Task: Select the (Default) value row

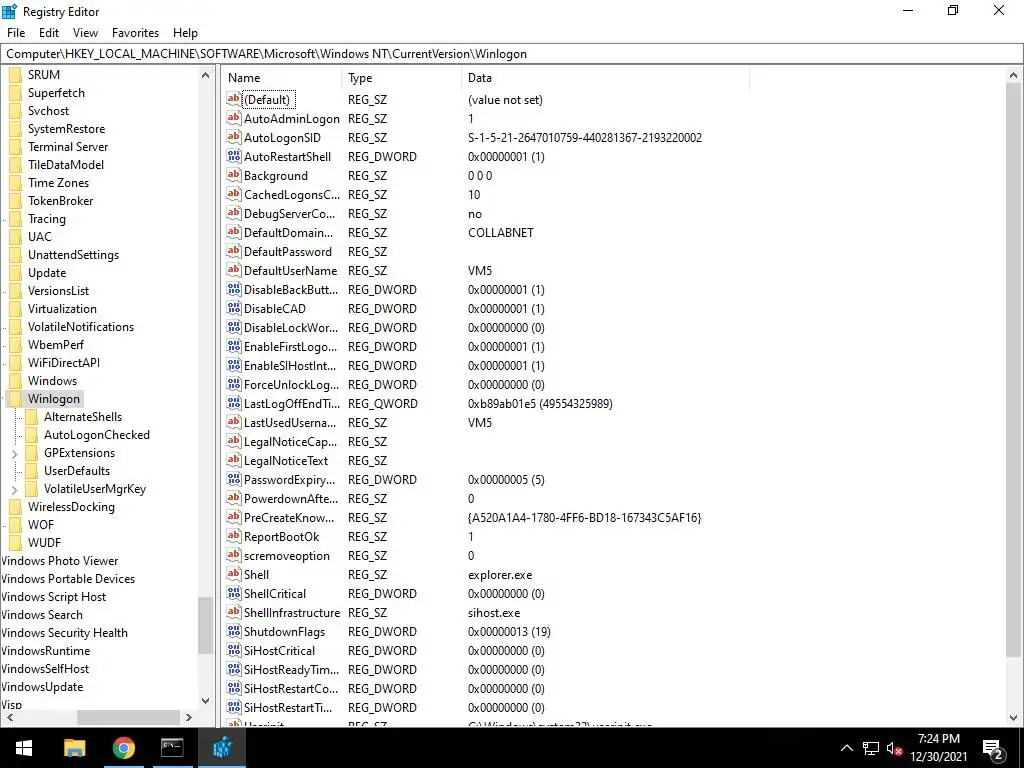Action: pyautogui.click(x=267, y=99)
